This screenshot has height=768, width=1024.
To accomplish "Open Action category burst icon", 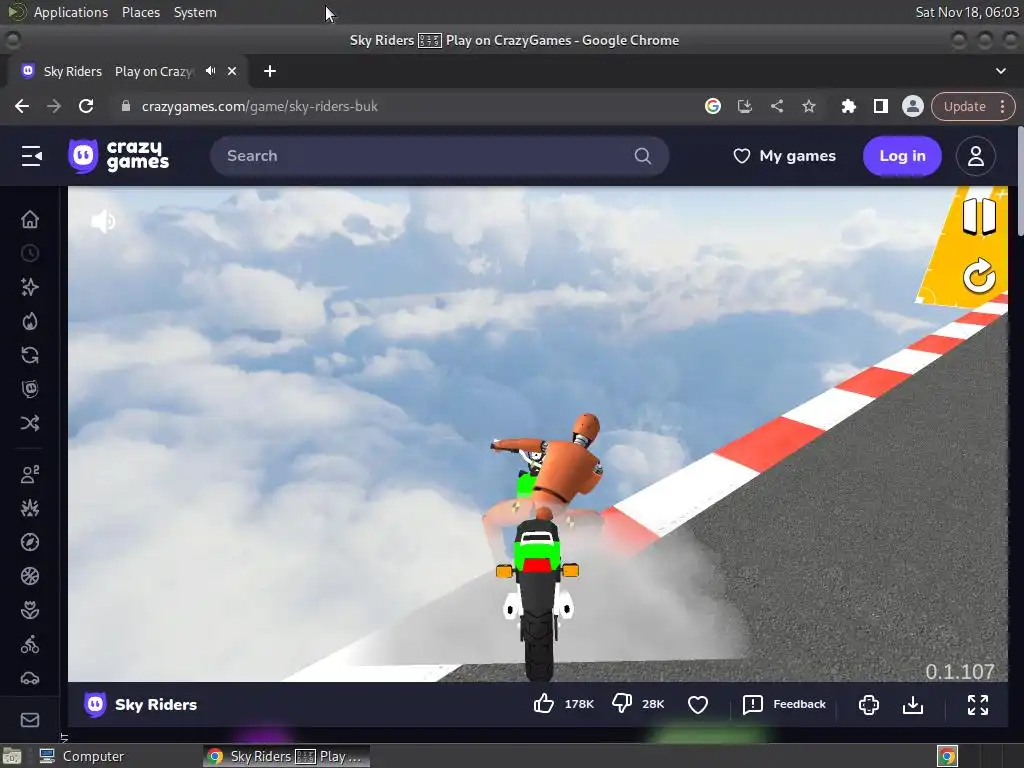I will (30, 508).
